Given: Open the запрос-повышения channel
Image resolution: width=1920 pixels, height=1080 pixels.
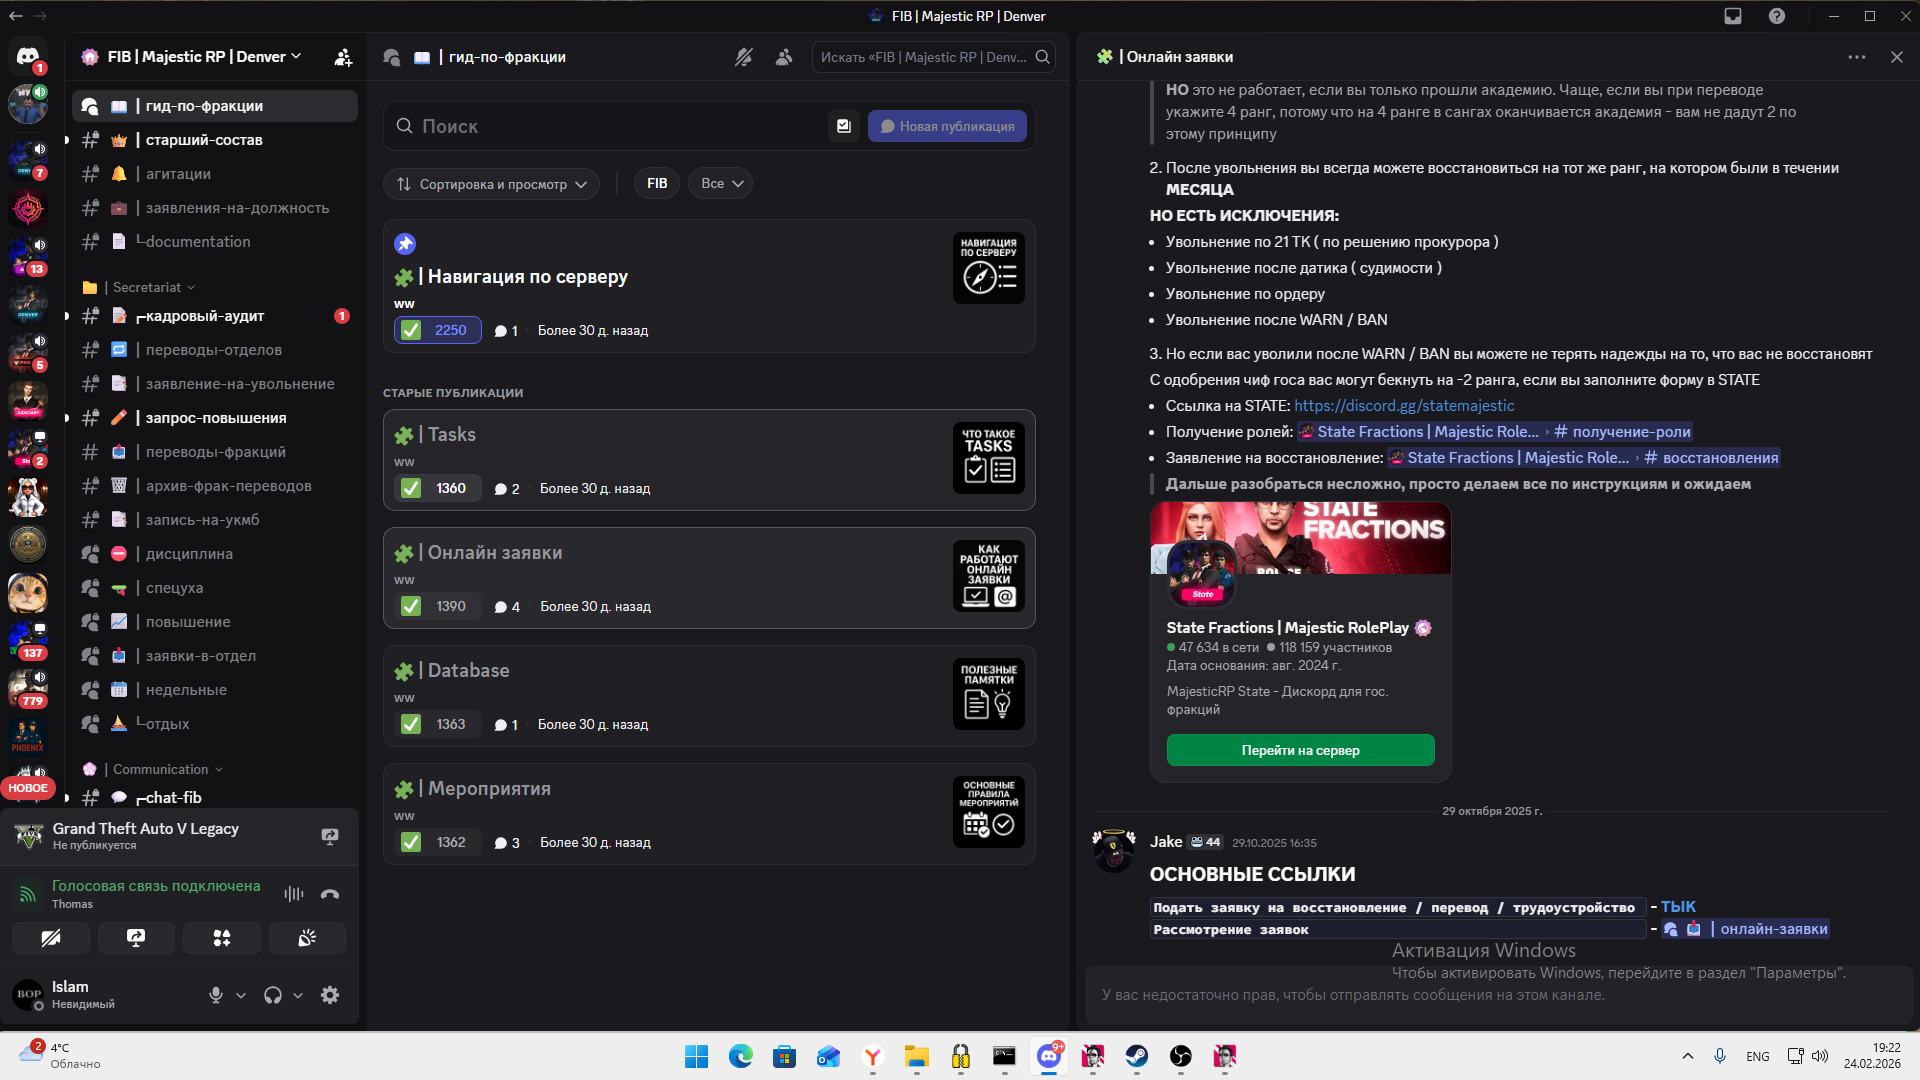Looking at the screenshot, I should pos(216,418).
